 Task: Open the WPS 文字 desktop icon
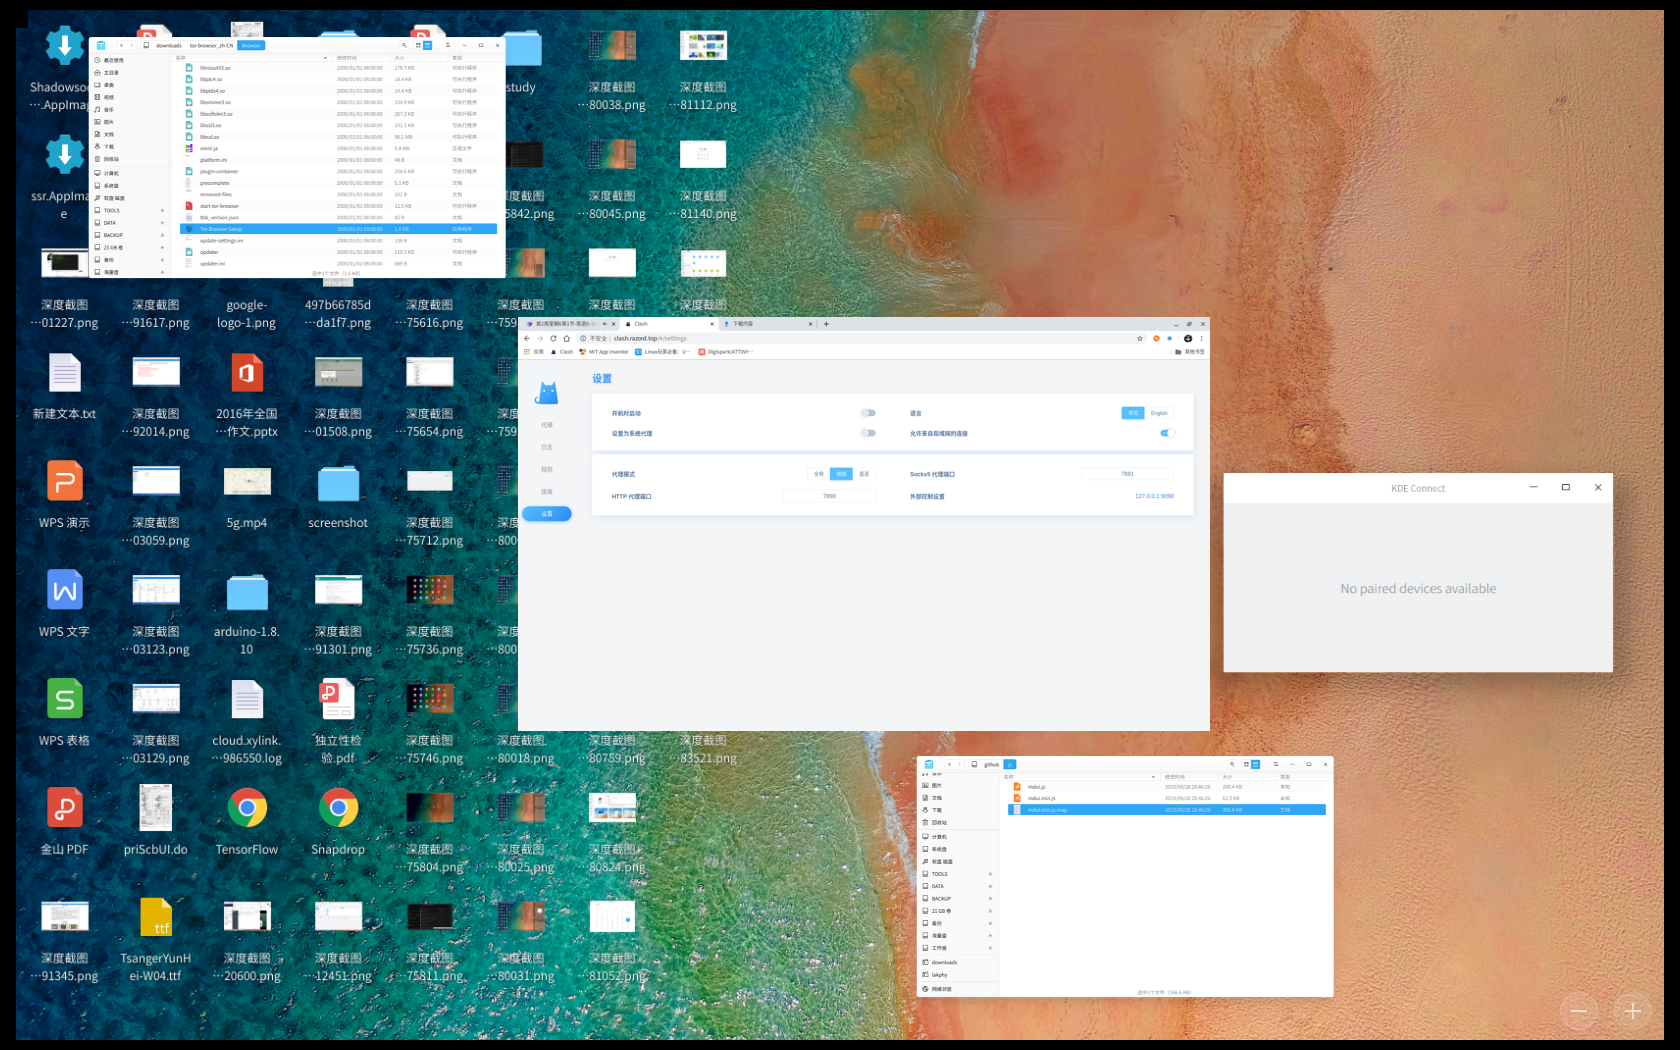tap(65, 591)
